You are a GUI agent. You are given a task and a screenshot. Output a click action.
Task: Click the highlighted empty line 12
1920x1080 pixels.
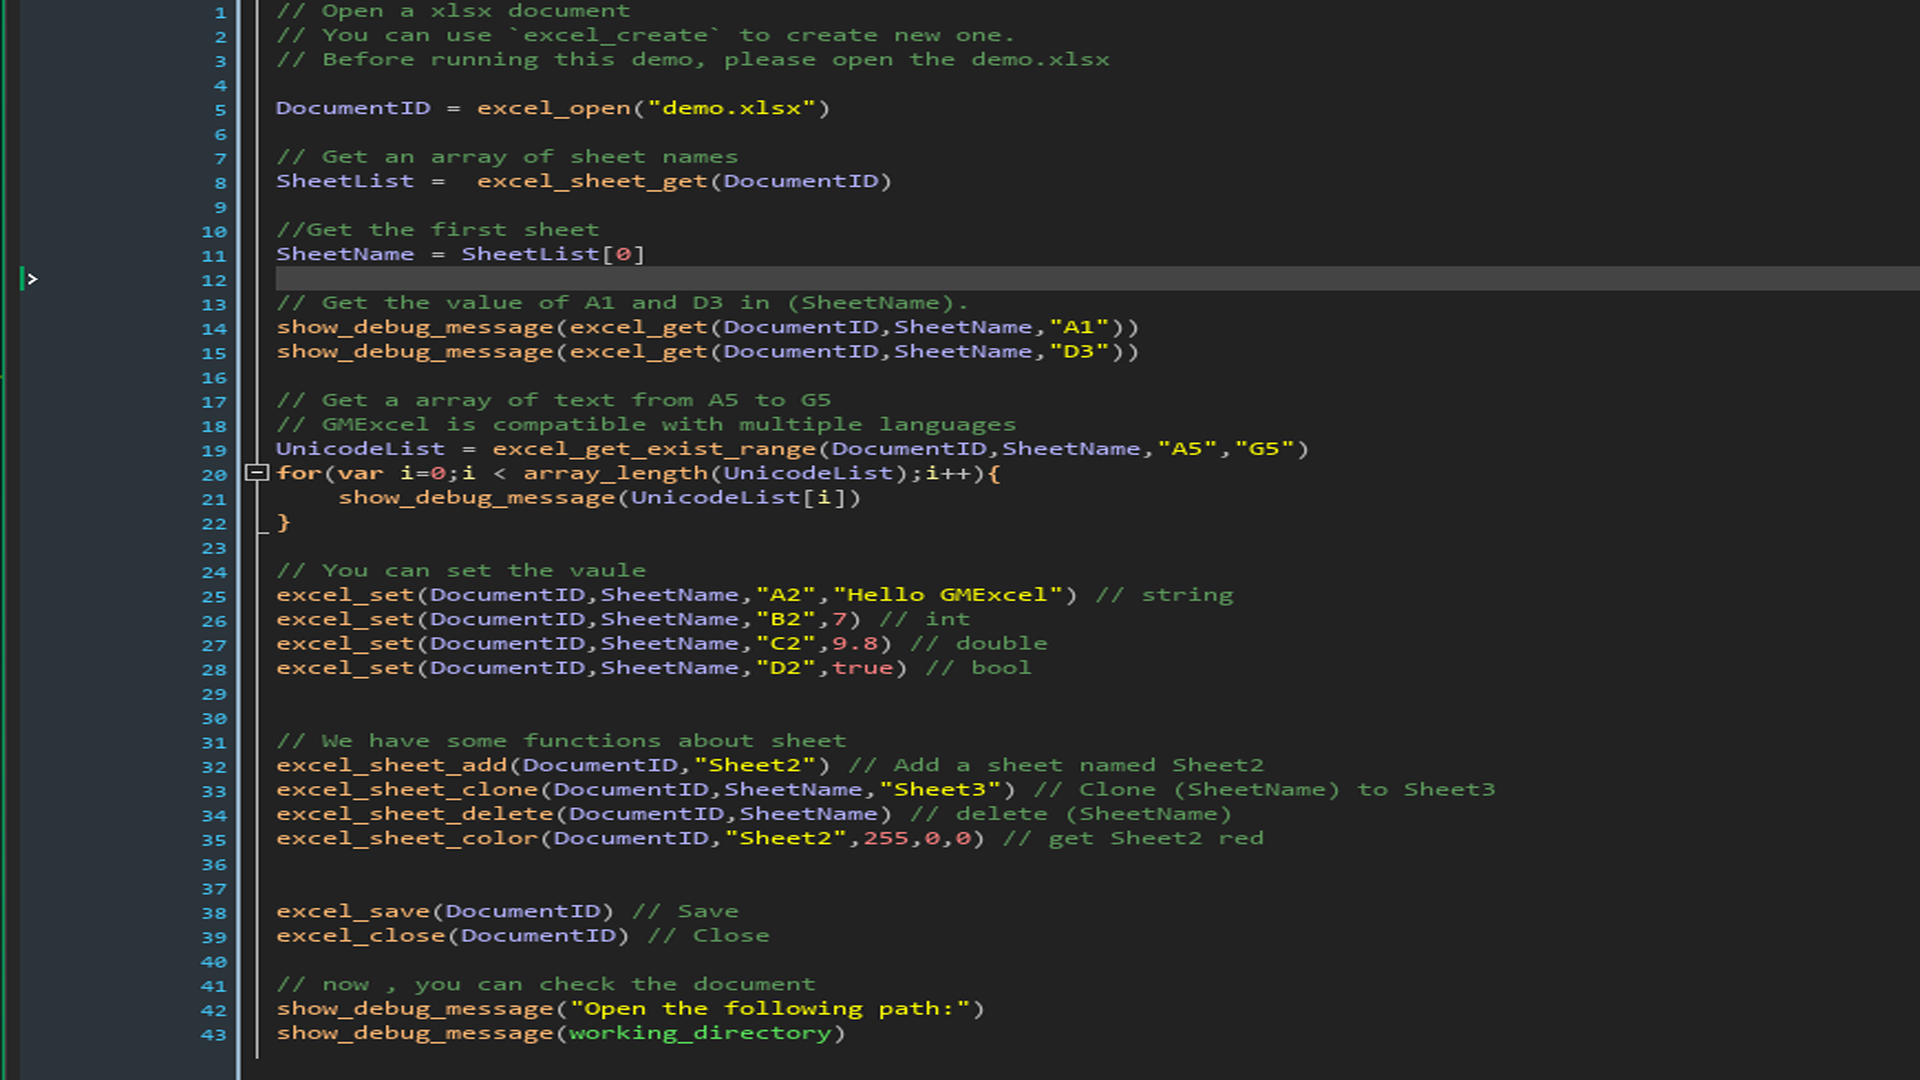point(1000,279)
